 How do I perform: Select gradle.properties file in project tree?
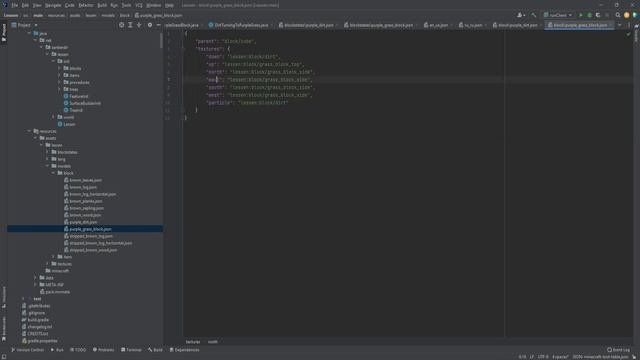42,340
